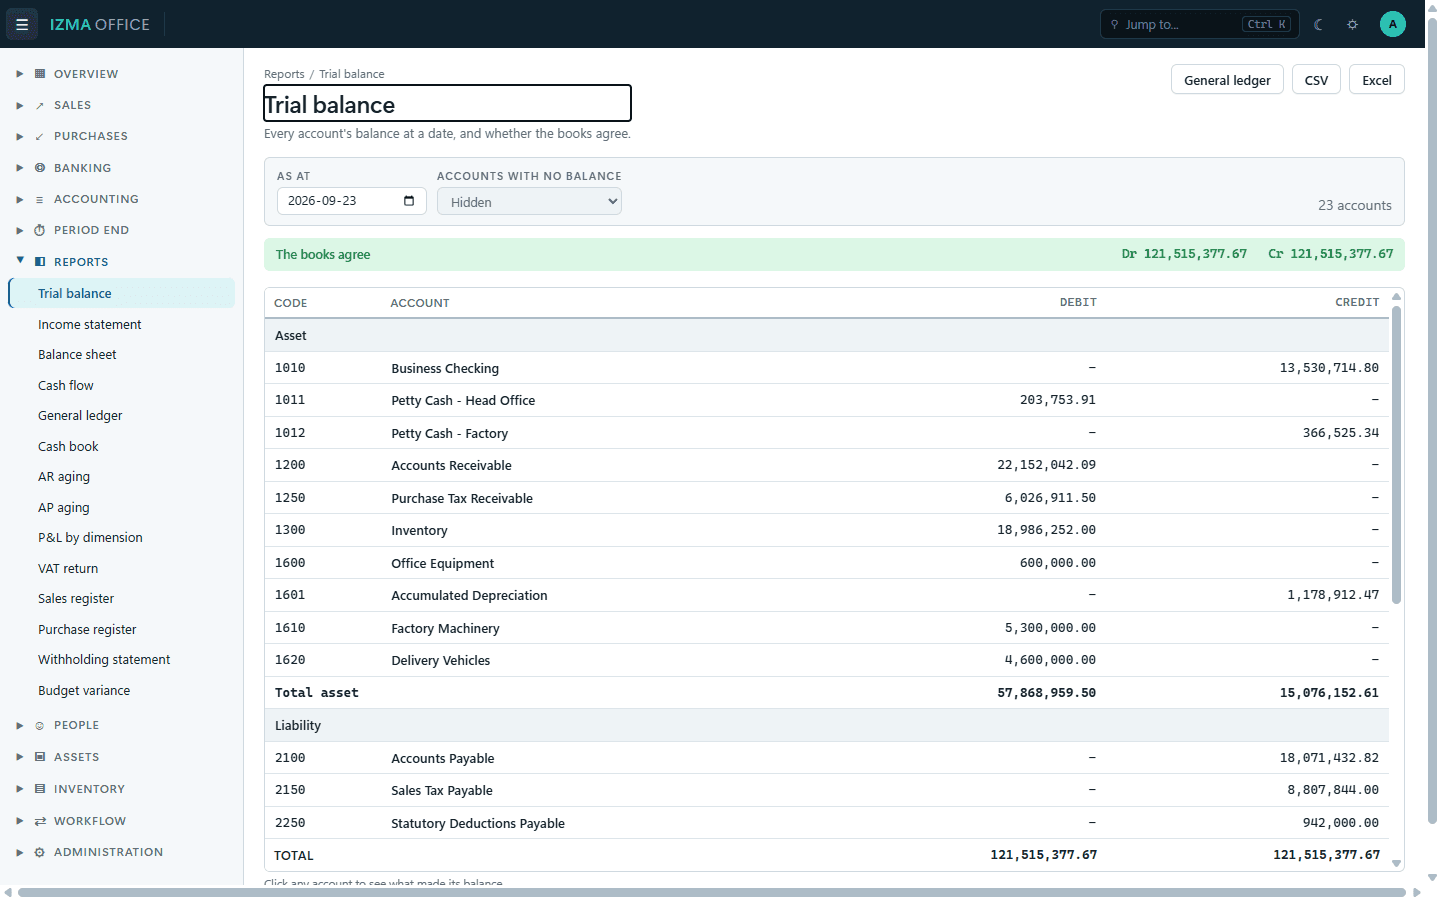Viewport: 1440px width, 900px height.
Task: Click the Workflow arrows icon
Action: coord(40,821)
